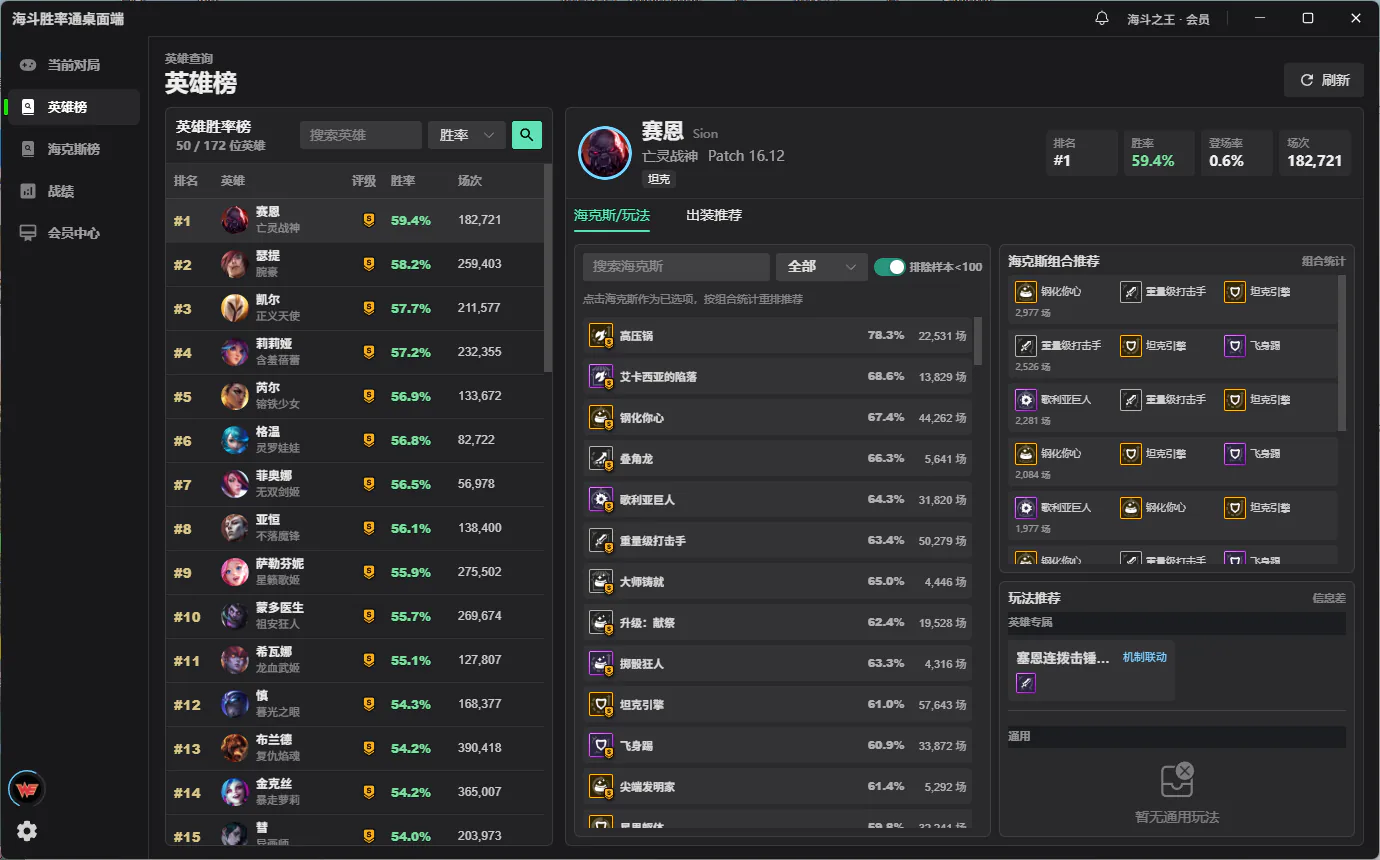Viewport: 1380px width, 860px height.
Task: Focus the 搜索英雄 input field
Action: pos(361,135)
